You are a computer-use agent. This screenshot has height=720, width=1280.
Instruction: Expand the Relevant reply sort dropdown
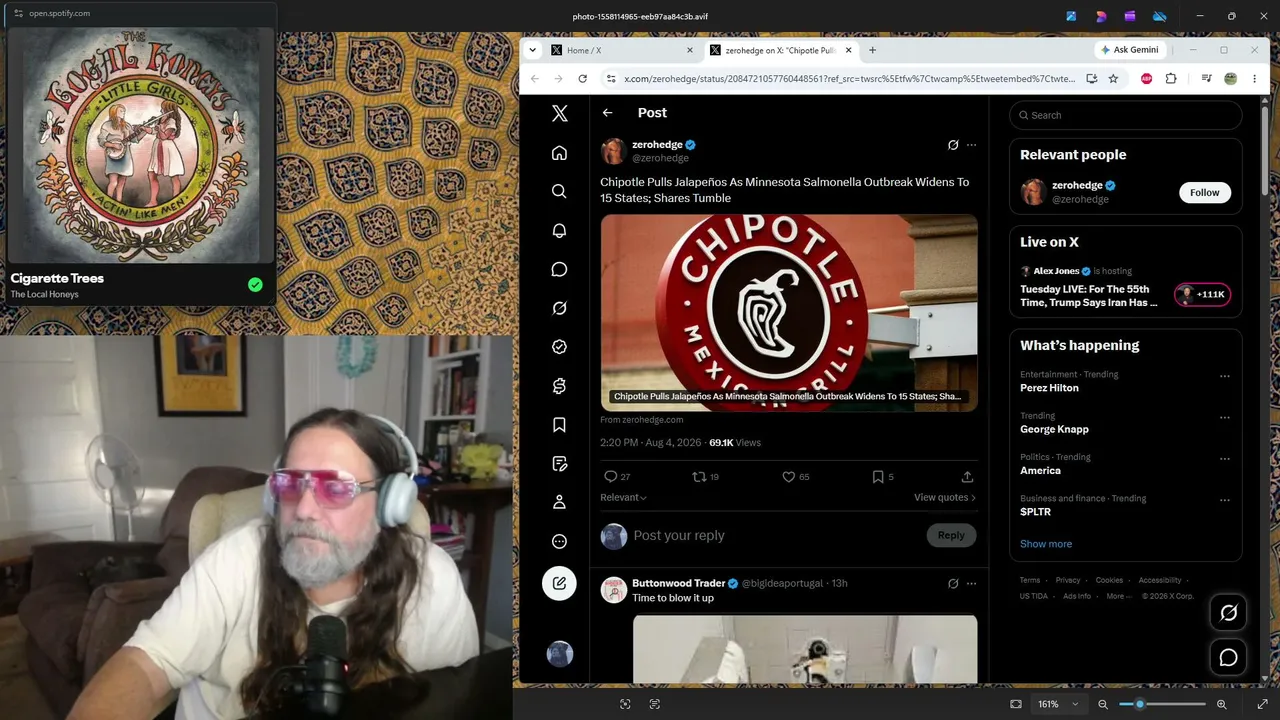point(623,497)
